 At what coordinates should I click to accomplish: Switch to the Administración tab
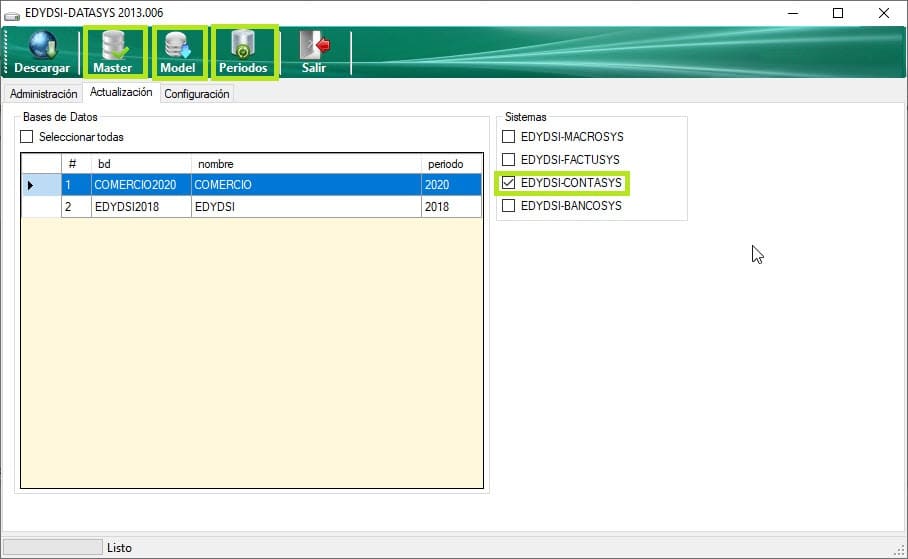[x=43, y=94]
